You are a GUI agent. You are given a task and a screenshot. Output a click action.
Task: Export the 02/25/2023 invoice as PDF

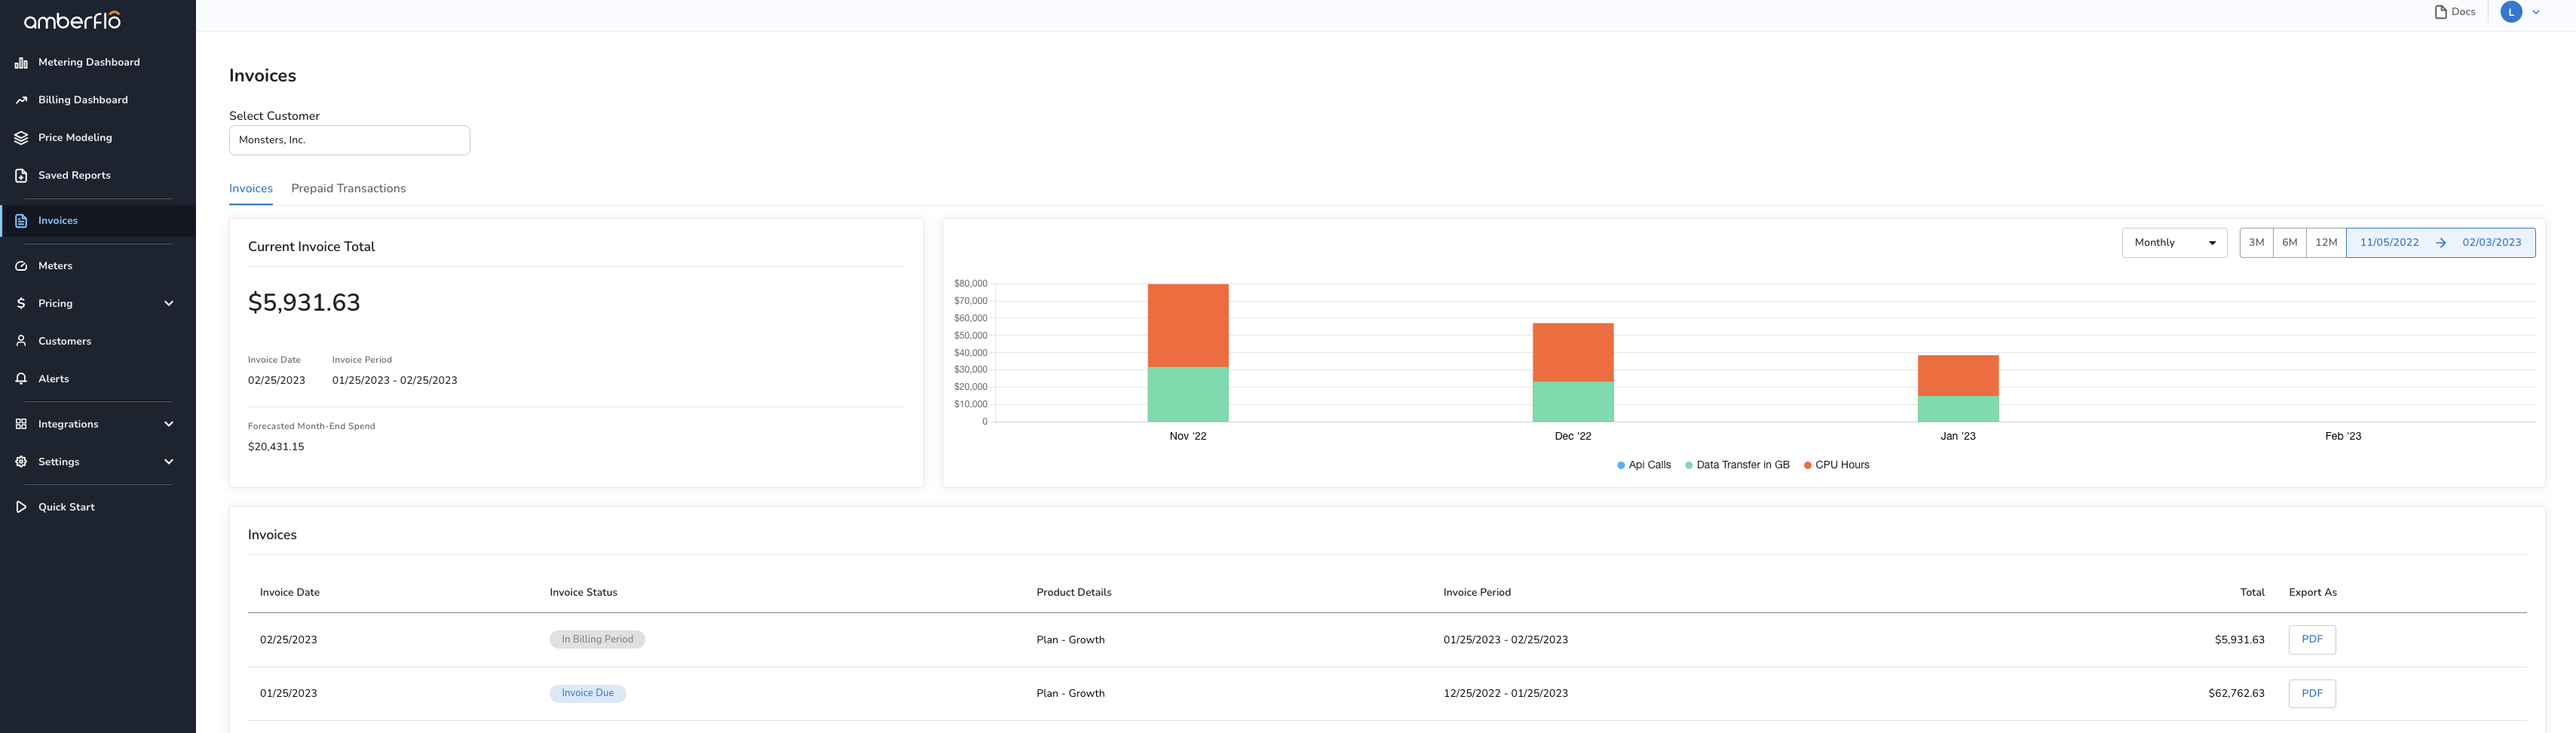tap(2311, 640)
